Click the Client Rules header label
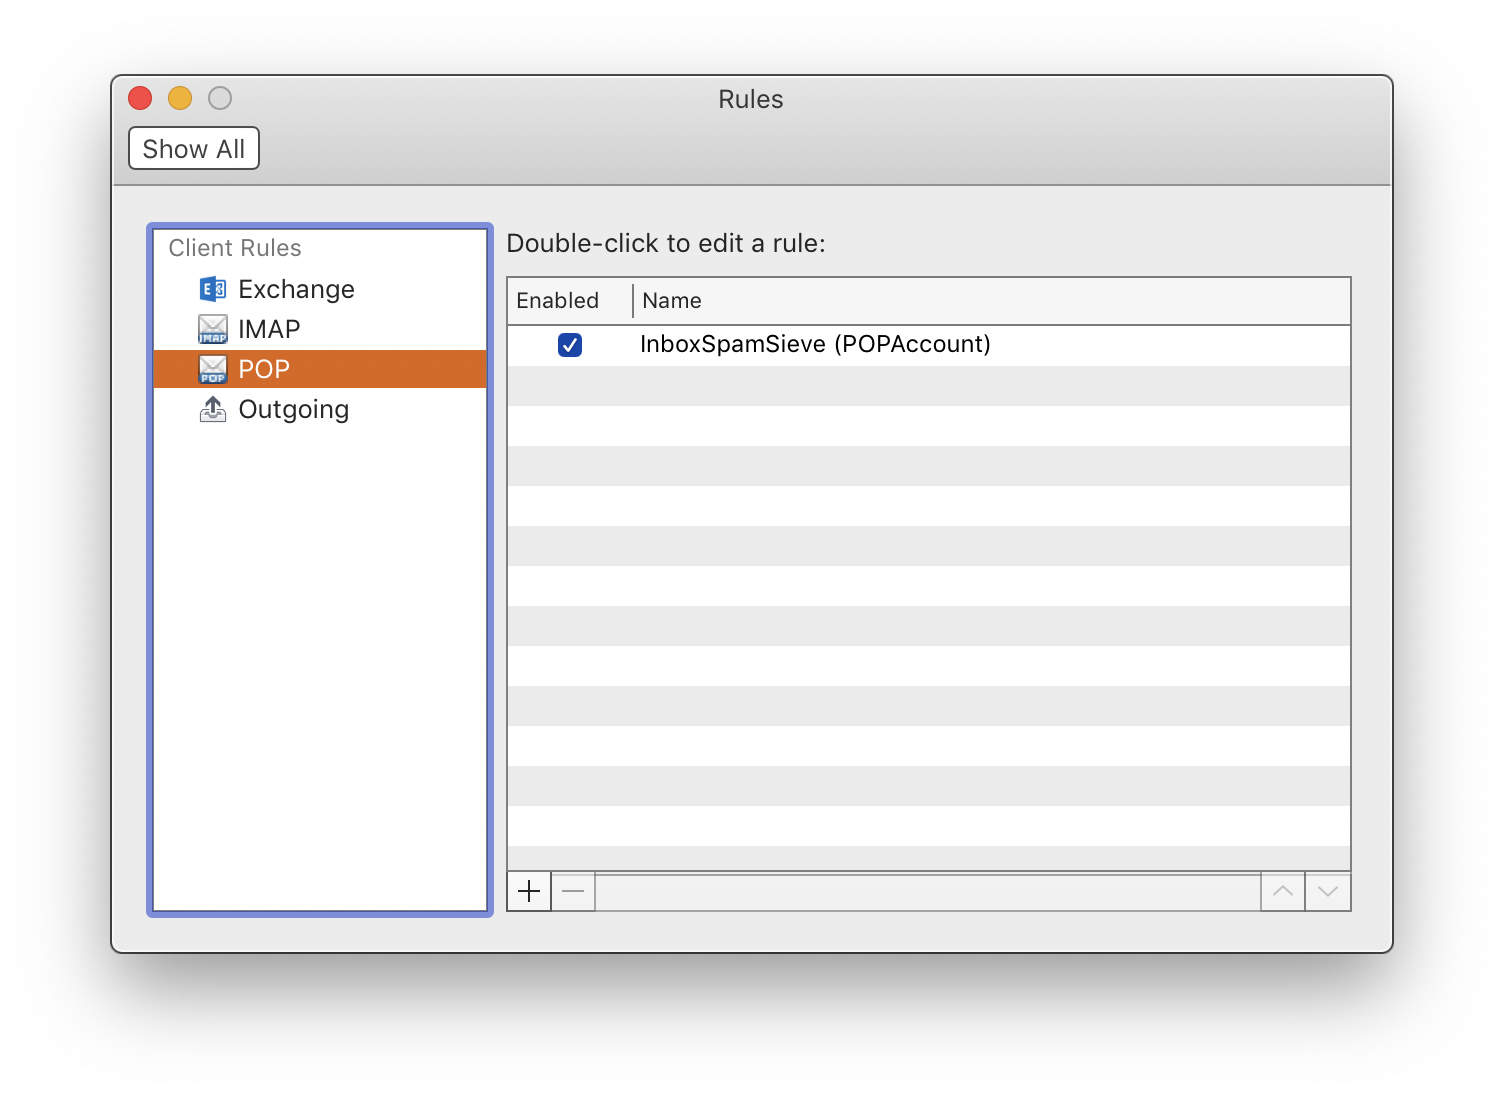This screenshot has height=1100, width=1504. click(x=235, y=247)
